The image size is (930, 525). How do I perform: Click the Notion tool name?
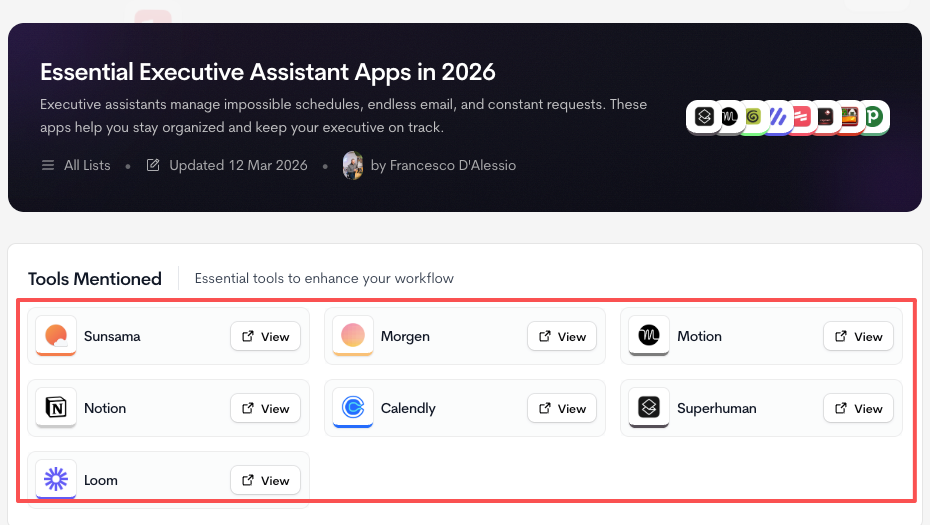tap(105, 408)
